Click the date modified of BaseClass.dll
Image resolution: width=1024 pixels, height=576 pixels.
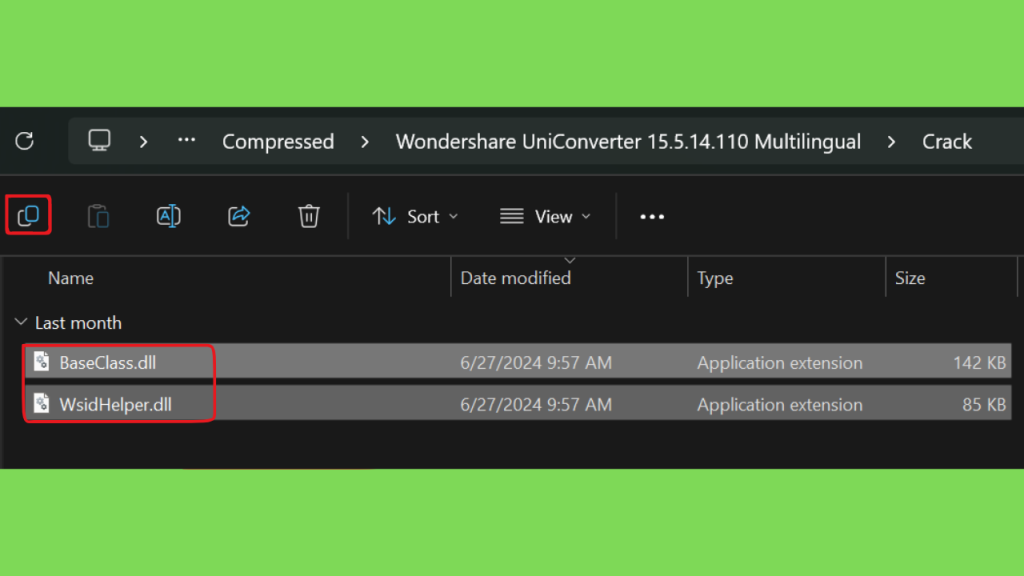(x=536, y=362)
